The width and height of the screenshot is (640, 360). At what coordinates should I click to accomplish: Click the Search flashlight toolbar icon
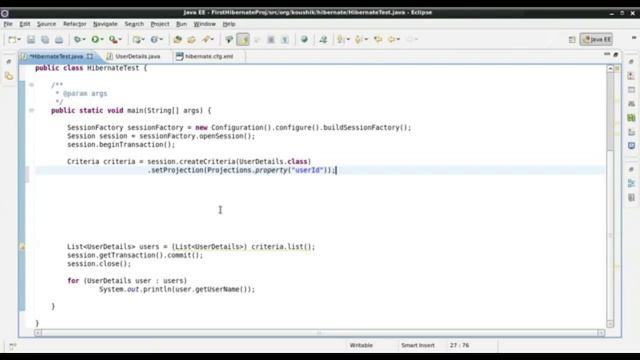tap(206, 40)
